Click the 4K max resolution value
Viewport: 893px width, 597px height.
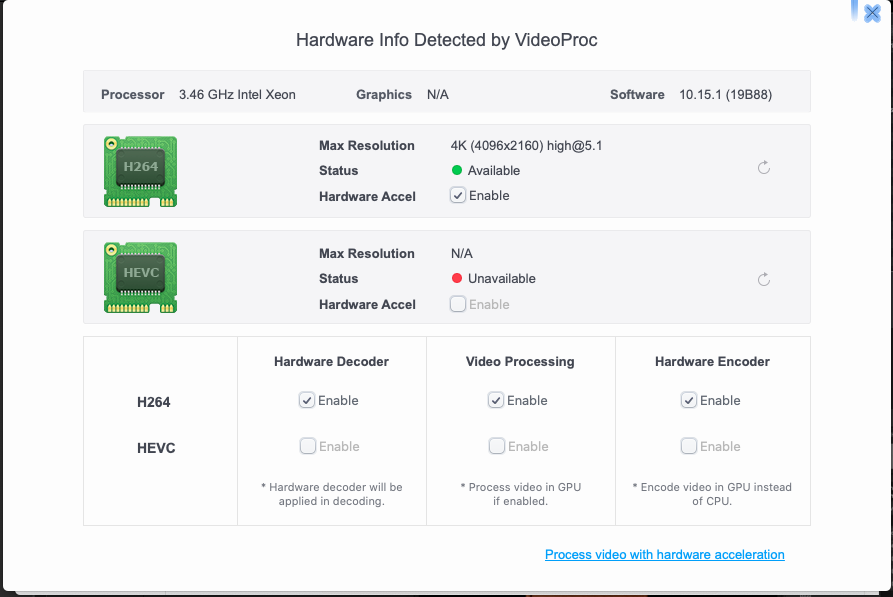(526, 146)
